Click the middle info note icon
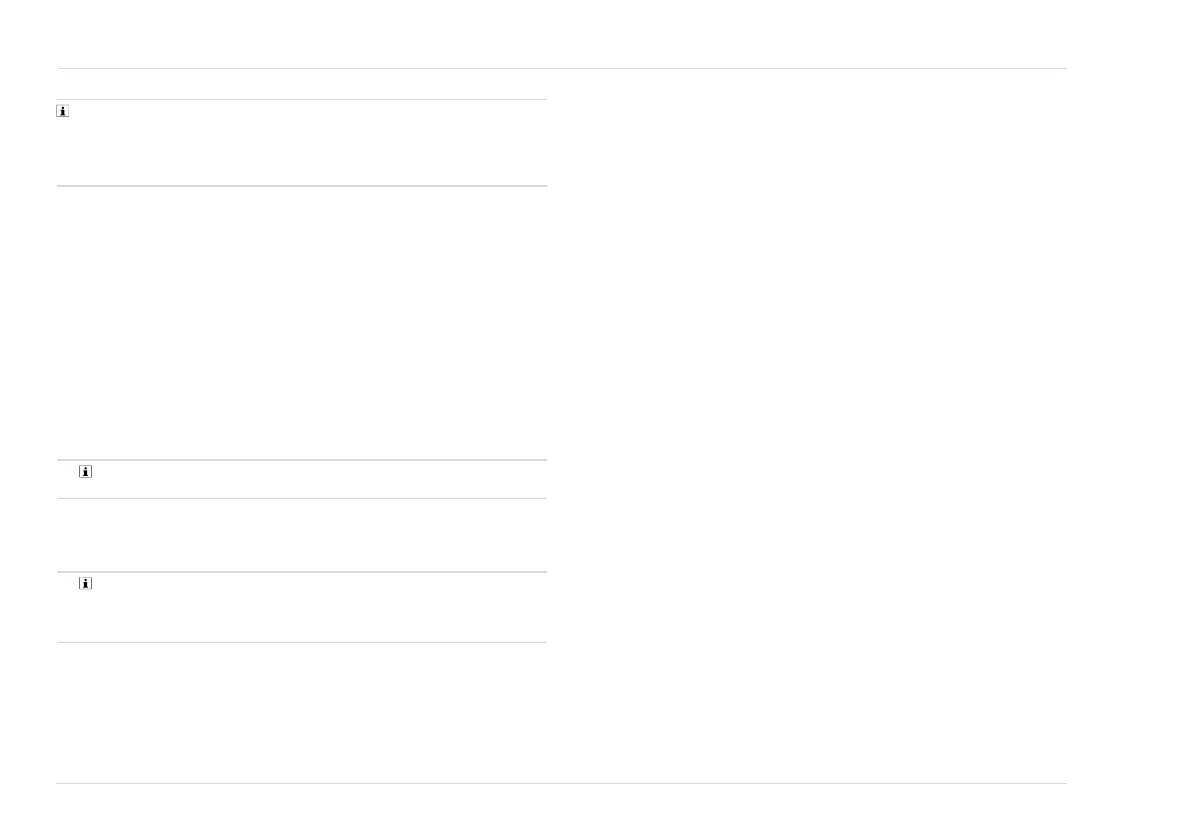1190x840 pixels. click(86, 472)
